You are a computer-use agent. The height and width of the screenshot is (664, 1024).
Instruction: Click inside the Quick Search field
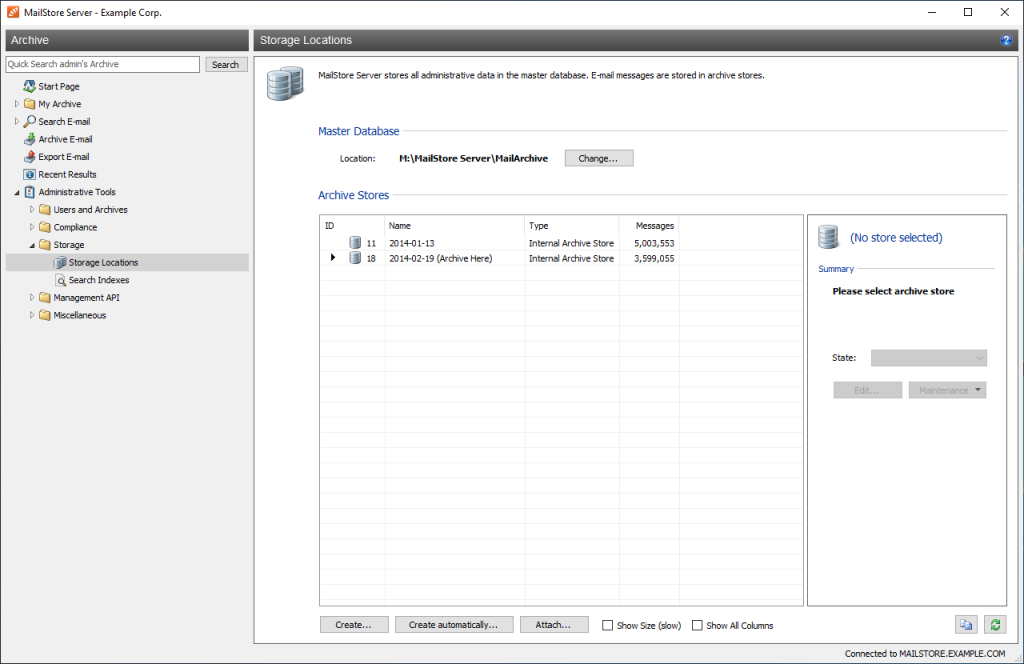(102, 63)
